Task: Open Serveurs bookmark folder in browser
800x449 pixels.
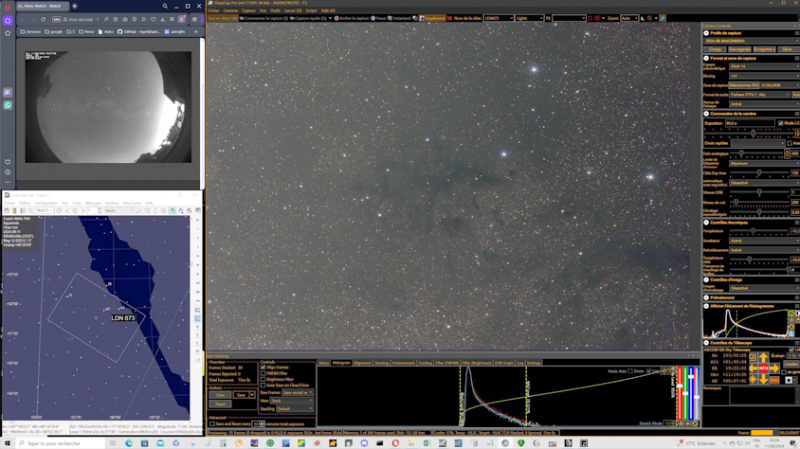Action: click(31, 32)
